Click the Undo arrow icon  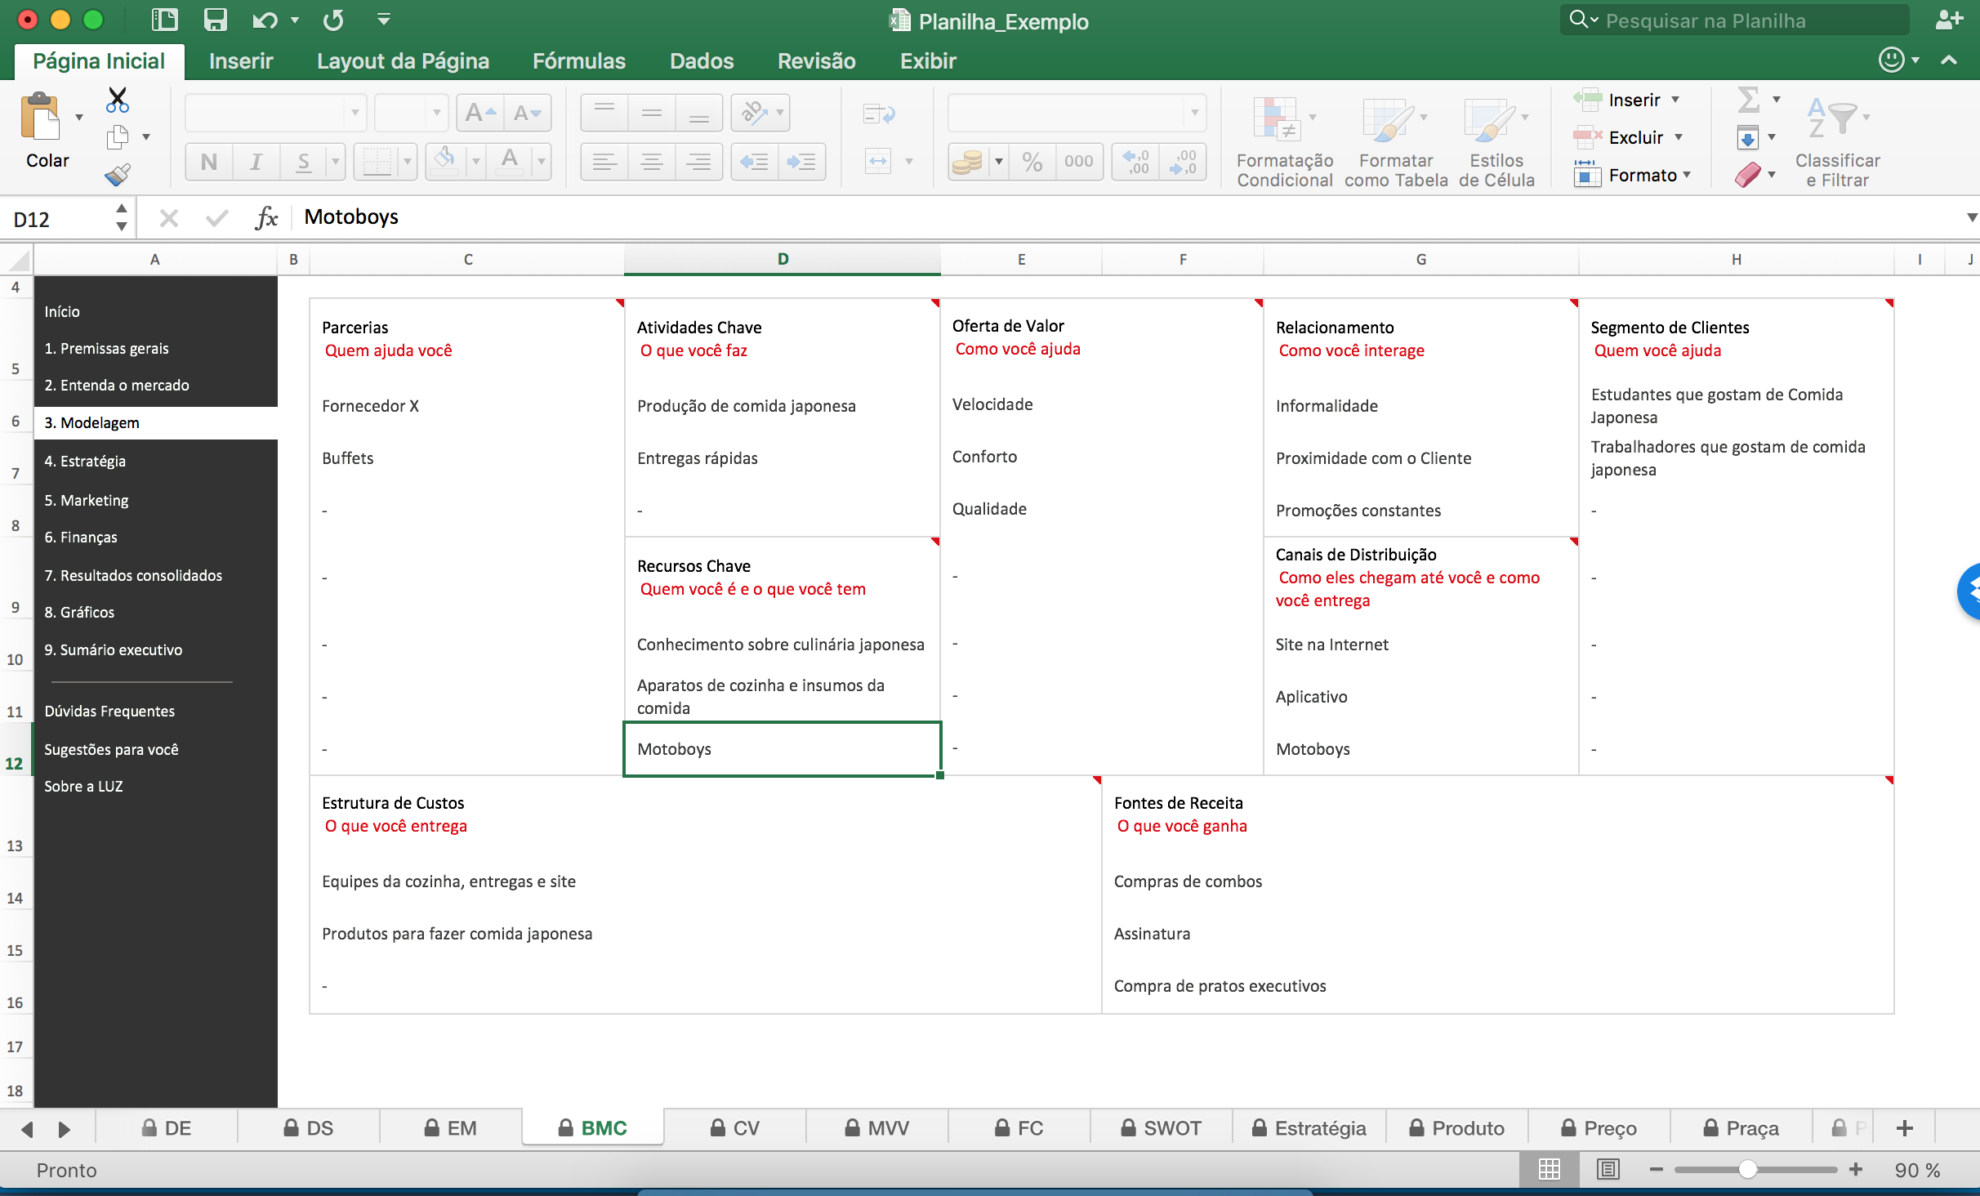click(264, 20)
